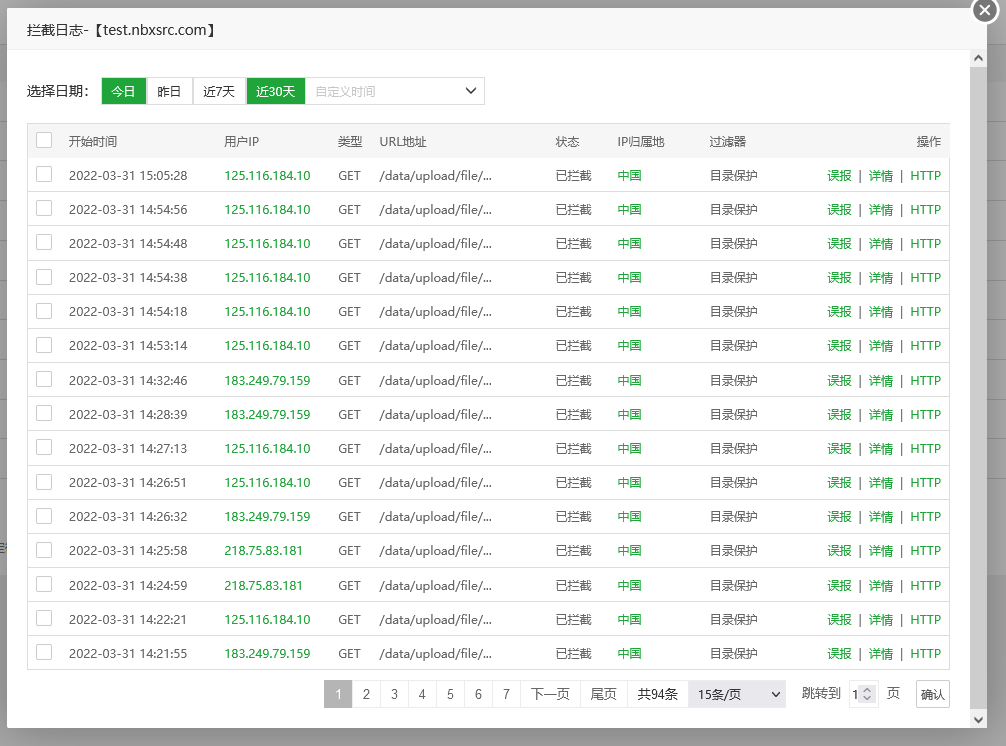
Task: Tick the checkbox for 14:54:38 entry
Action: [x=44, y=276]
